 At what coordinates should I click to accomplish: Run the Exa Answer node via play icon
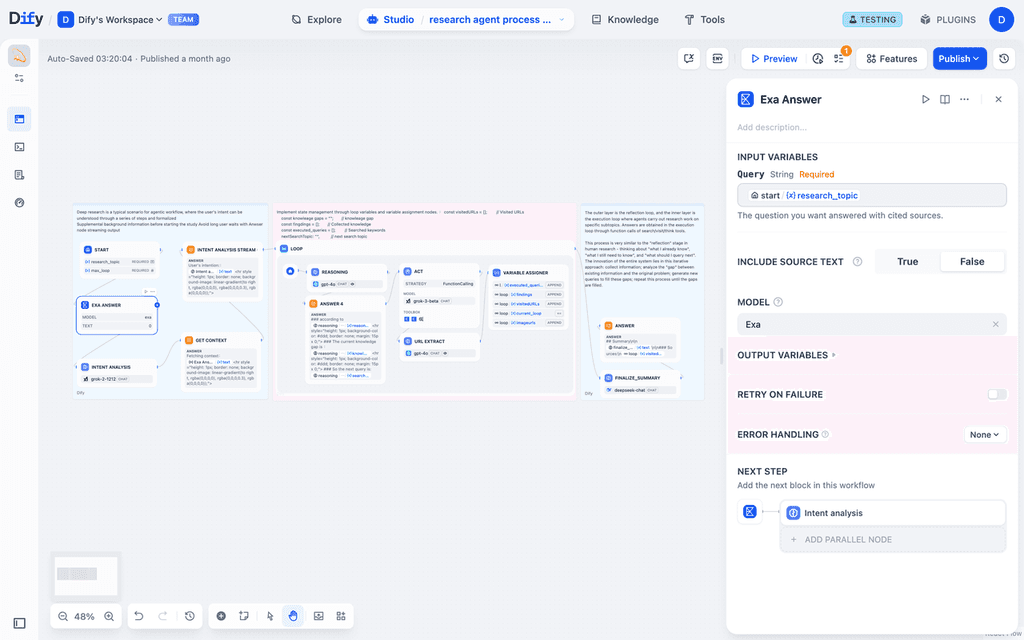pos(925,99)
